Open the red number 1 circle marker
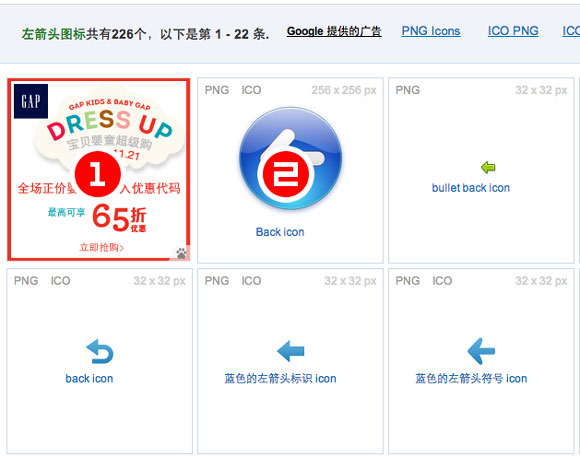The height and width of the screenshot is (458, 580). point(98,174)
